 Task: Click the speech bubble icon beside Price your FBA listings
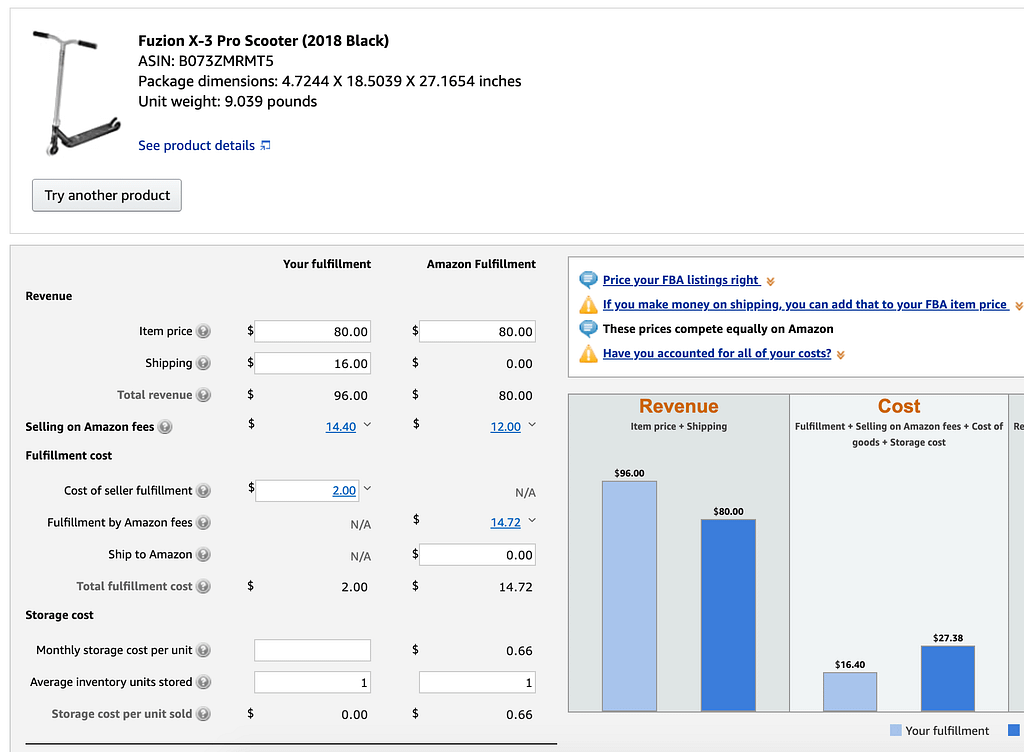point(588,280)
